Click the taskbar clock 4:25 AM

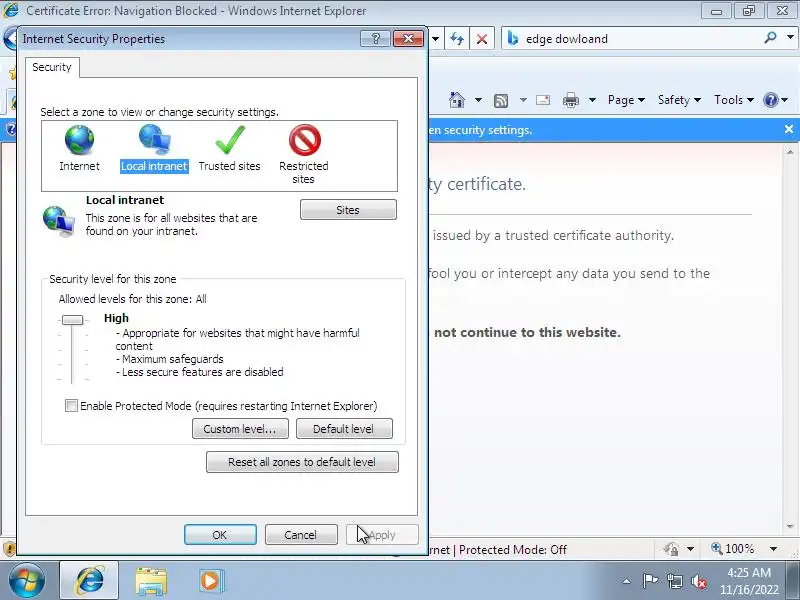coord(748,572)
